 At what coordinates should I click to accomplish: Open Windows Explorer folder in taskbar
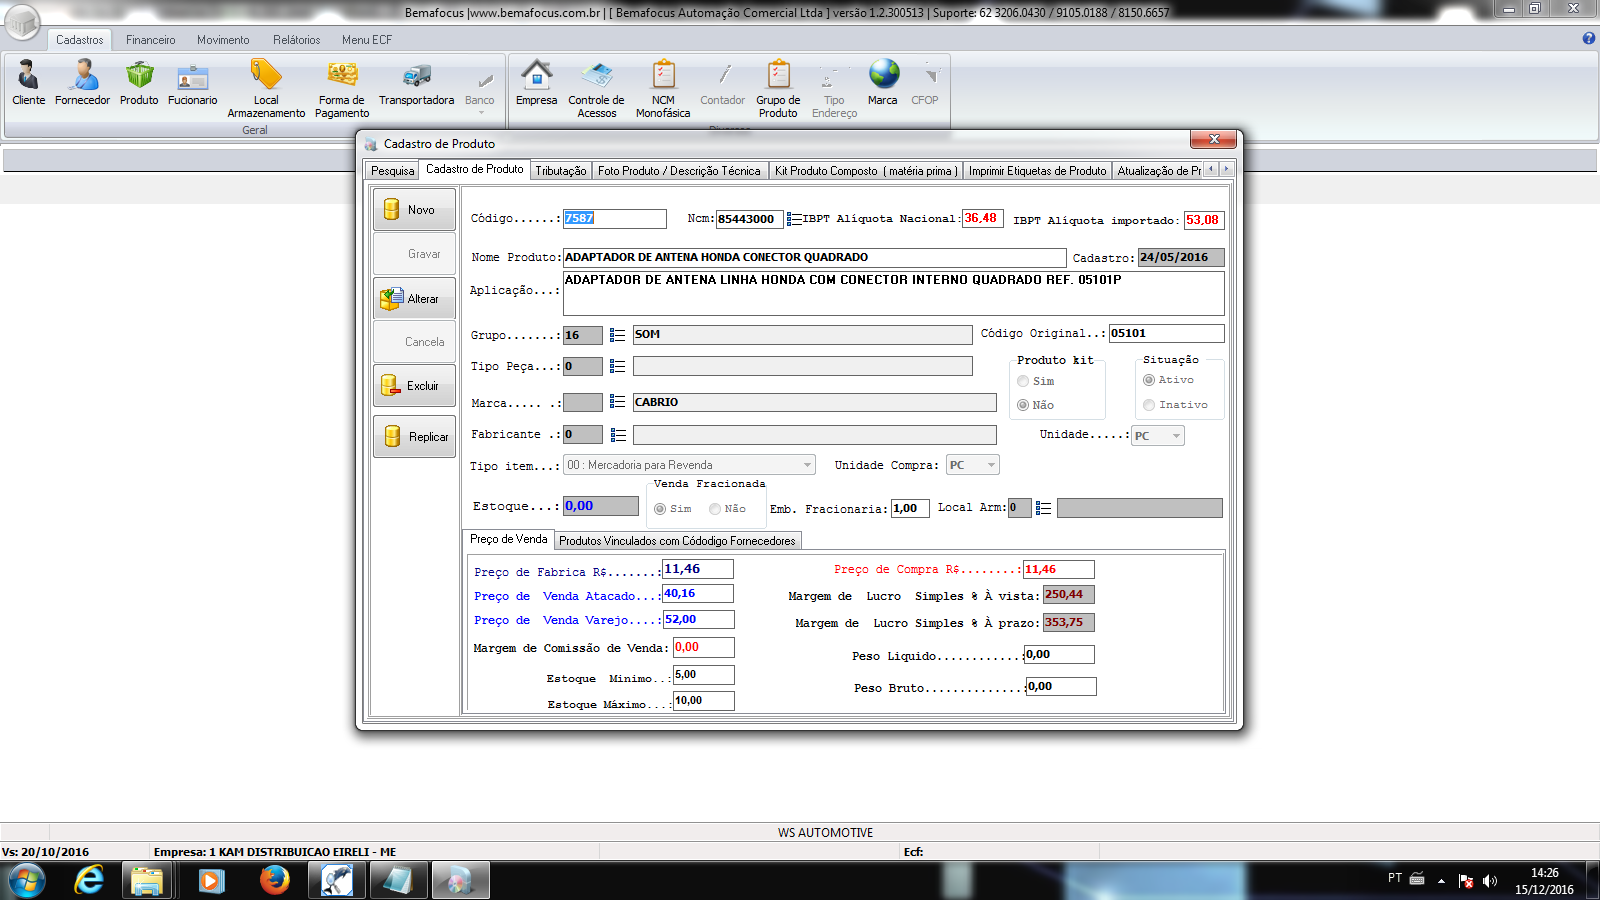[x=148, y=880]
